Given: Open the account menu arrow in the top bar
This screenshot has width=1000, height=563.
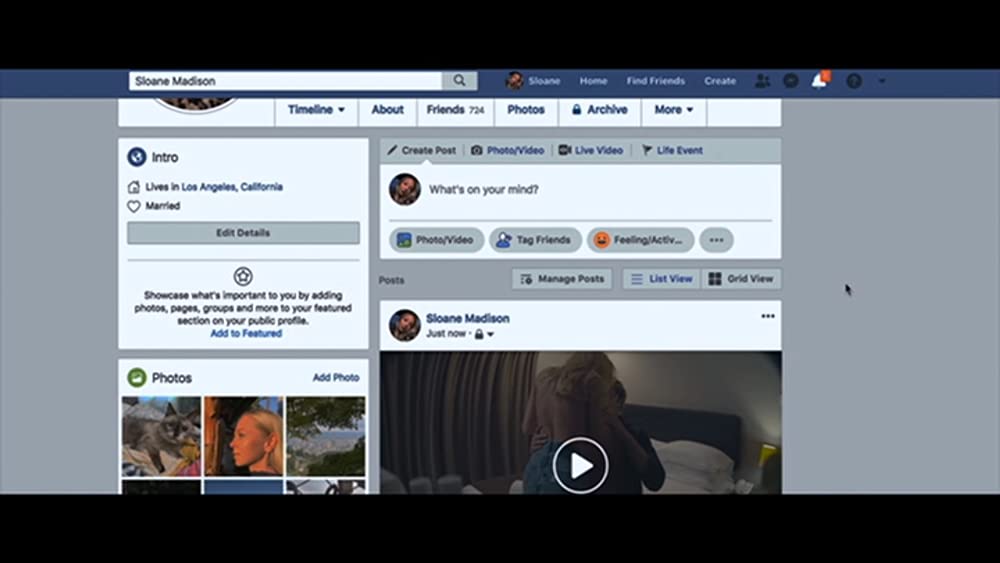Looking at the screenshot, I should tap(881, 81).
